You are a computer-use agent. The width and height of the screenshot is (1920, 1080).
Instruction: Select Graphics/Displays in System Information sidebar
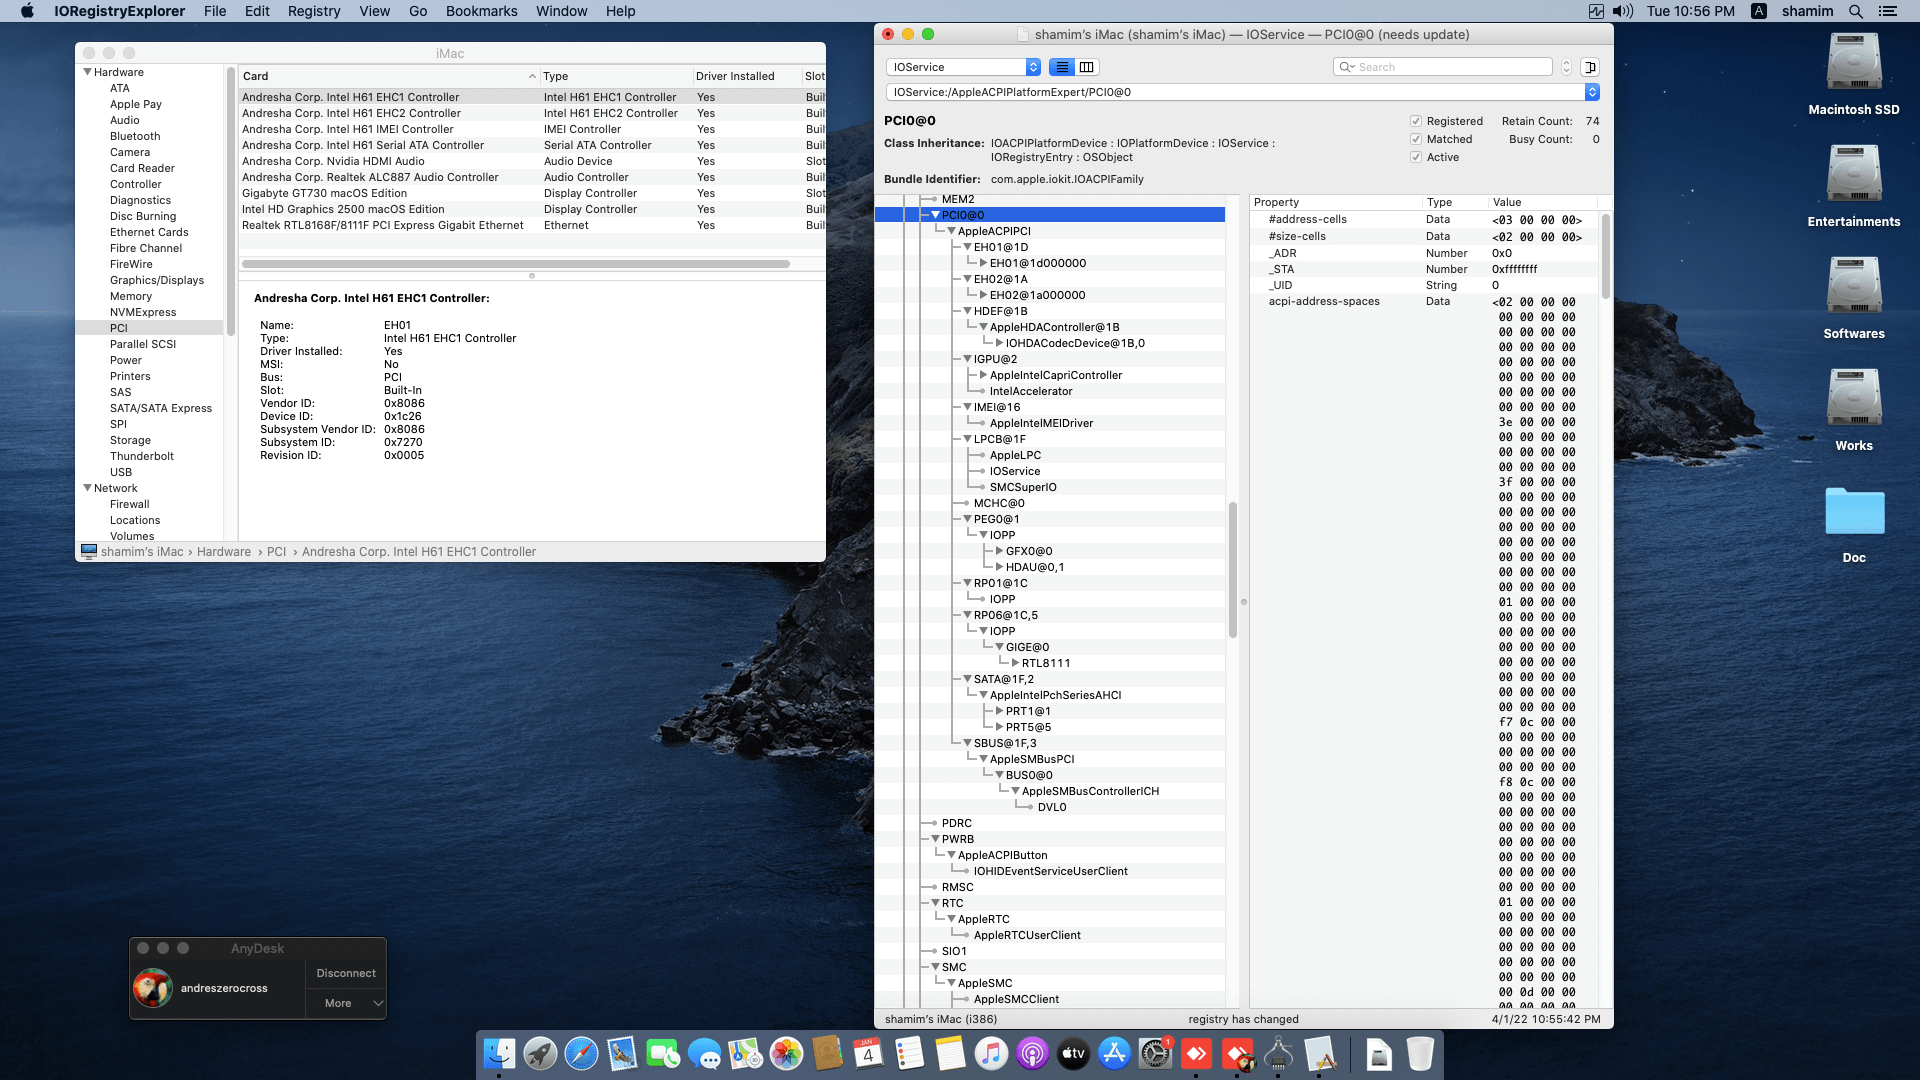157,280
